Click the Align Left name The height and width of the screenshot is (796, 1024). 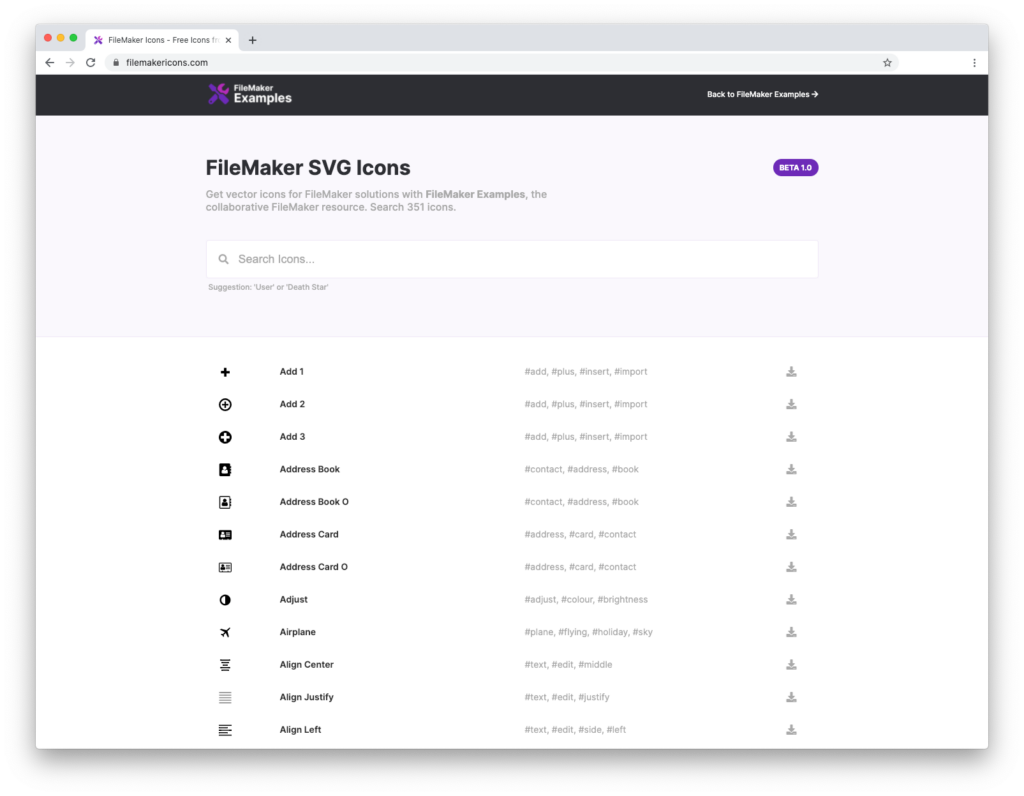300,730
